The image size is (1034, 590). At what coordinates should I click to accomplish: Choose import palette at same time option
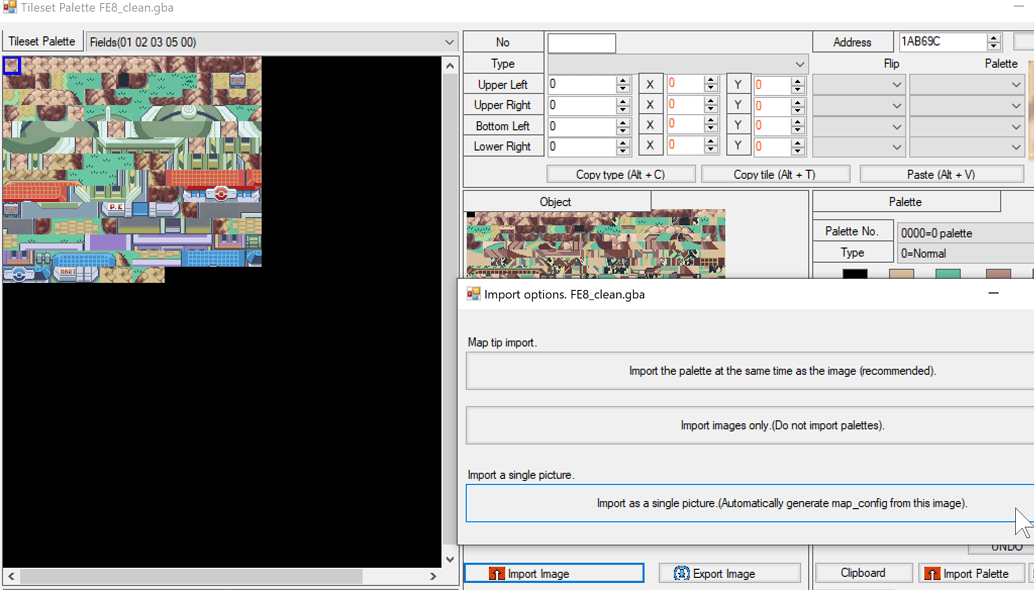point(748,370)
